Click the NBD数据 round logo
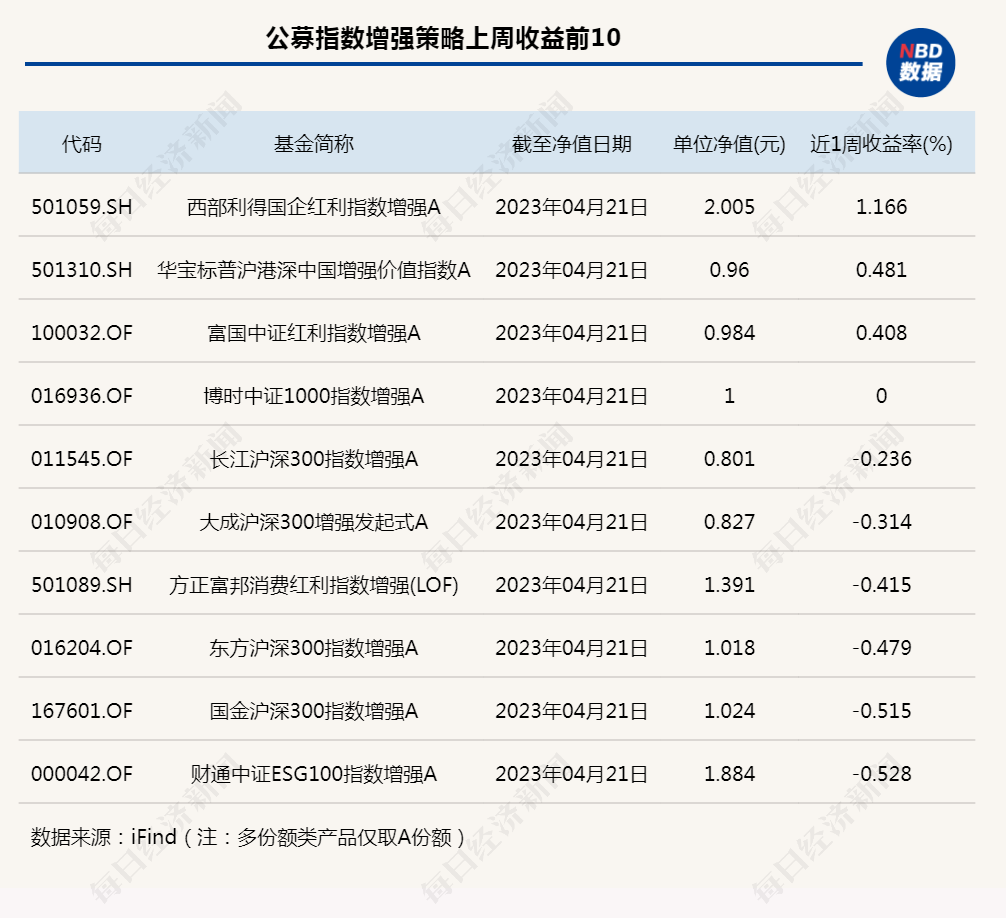Viewport: 1006px width, 918px height. click(x=921, y=63)
